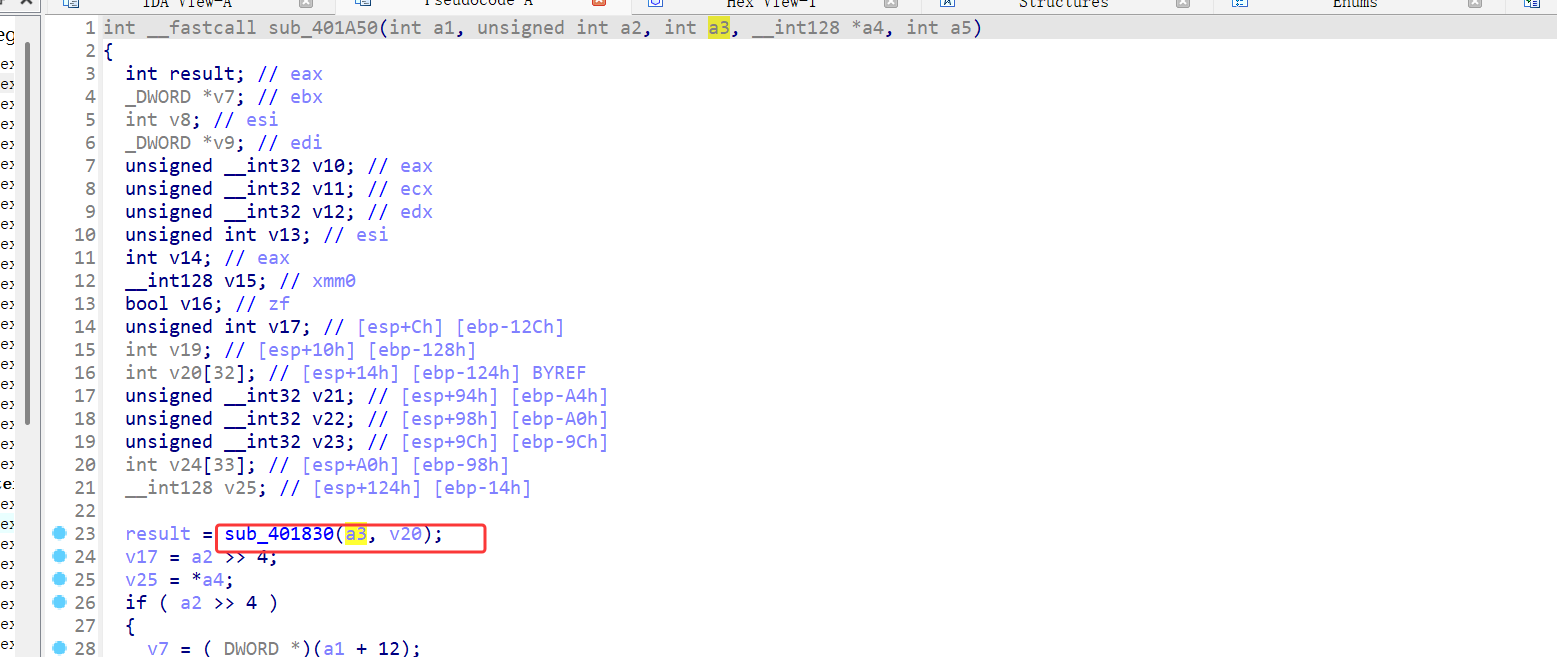Switch to the Hex View-1 tab
The height and width of the screenshot is (657, 1557).
tap(770, 4)
